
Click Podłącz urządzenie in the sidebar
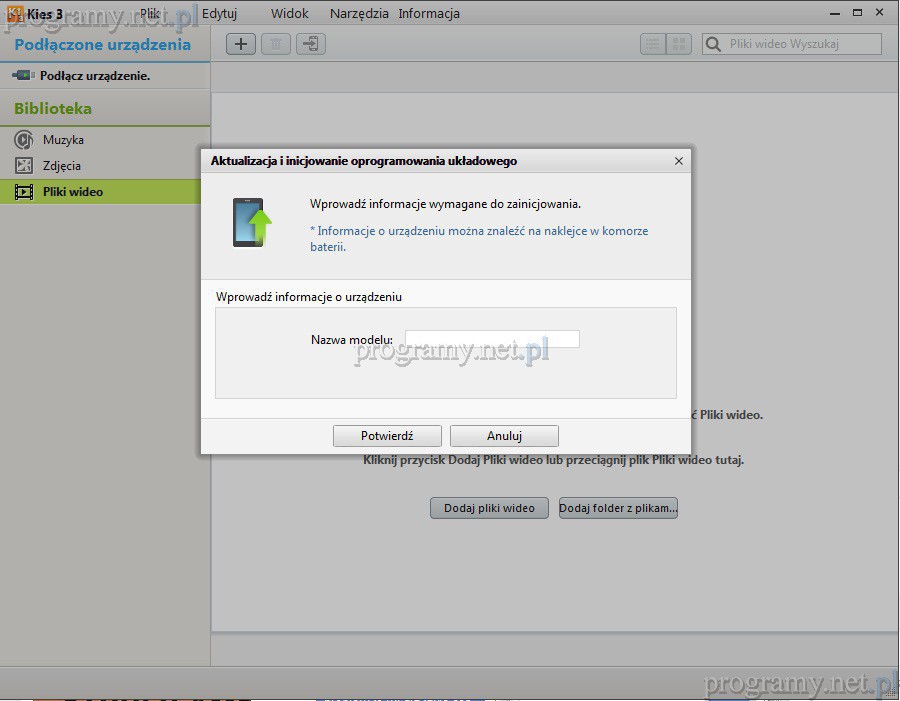pyautogui.click(x=94, y=76)
